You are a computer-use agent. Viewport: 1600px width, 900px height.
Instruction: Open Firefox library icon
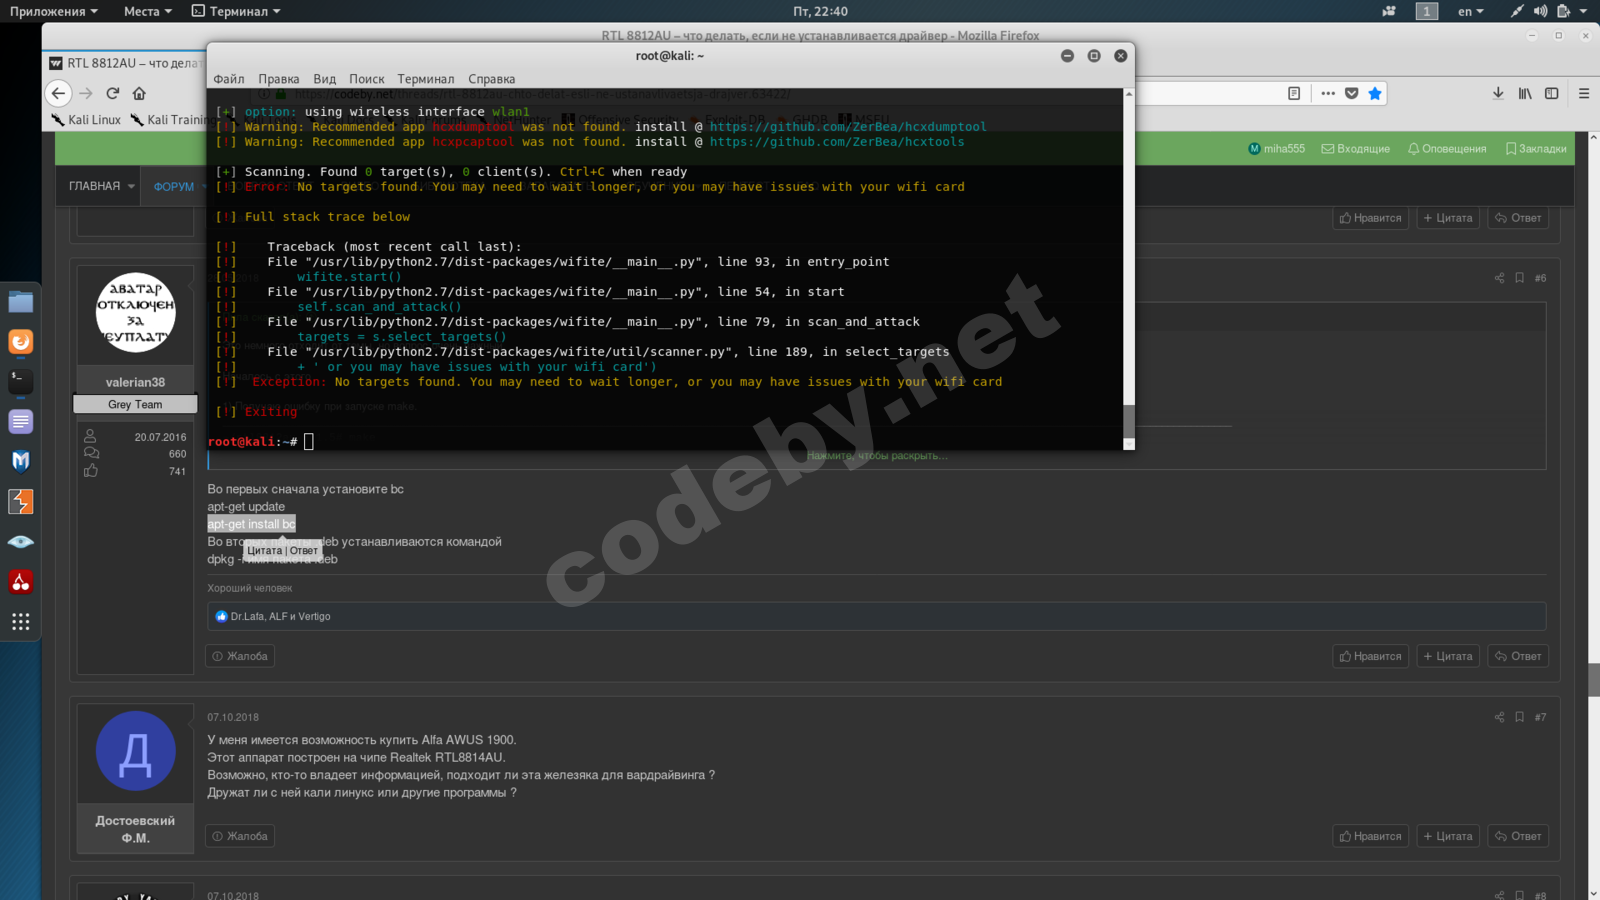pyautogui.click(x=1525, y=93)
